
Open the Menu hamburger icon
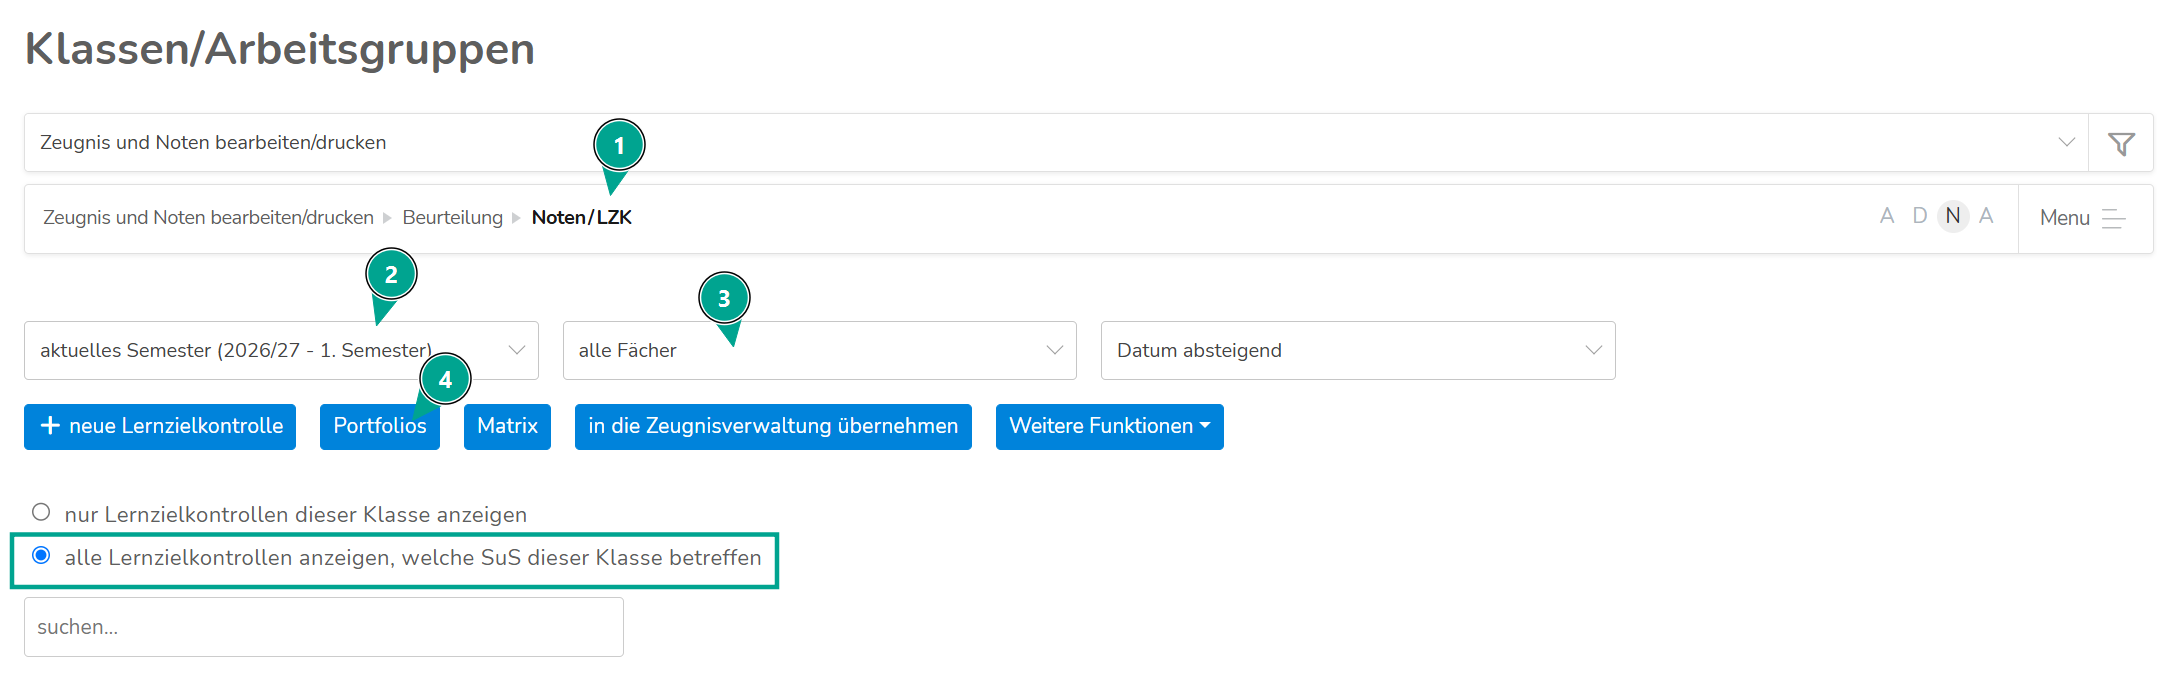coord(2113,218)
